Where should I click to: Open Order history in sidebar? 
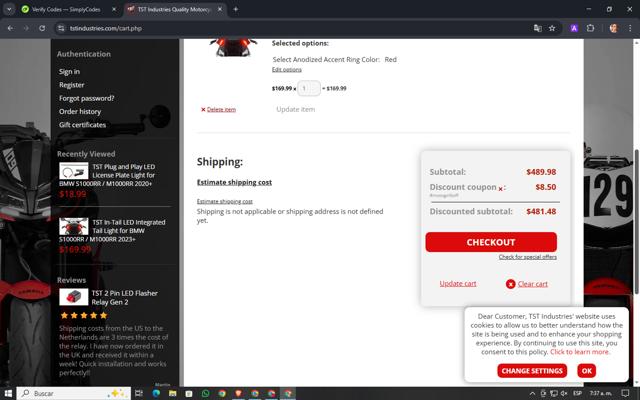[x=80, y=111]
